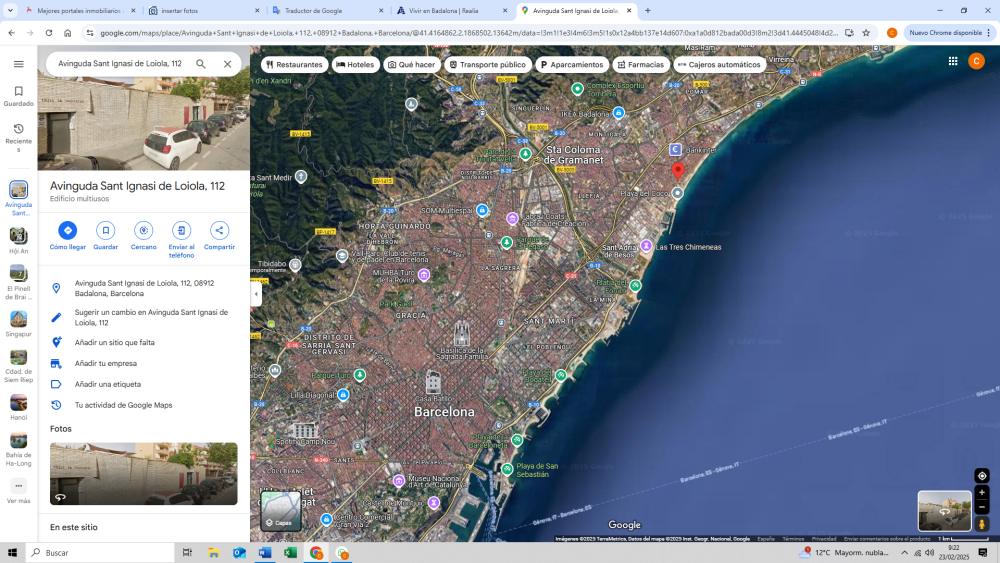Open a new browser tab
Image resolution: width=1000 pixels, height=563 pixels.
click(x=648, y=11)
